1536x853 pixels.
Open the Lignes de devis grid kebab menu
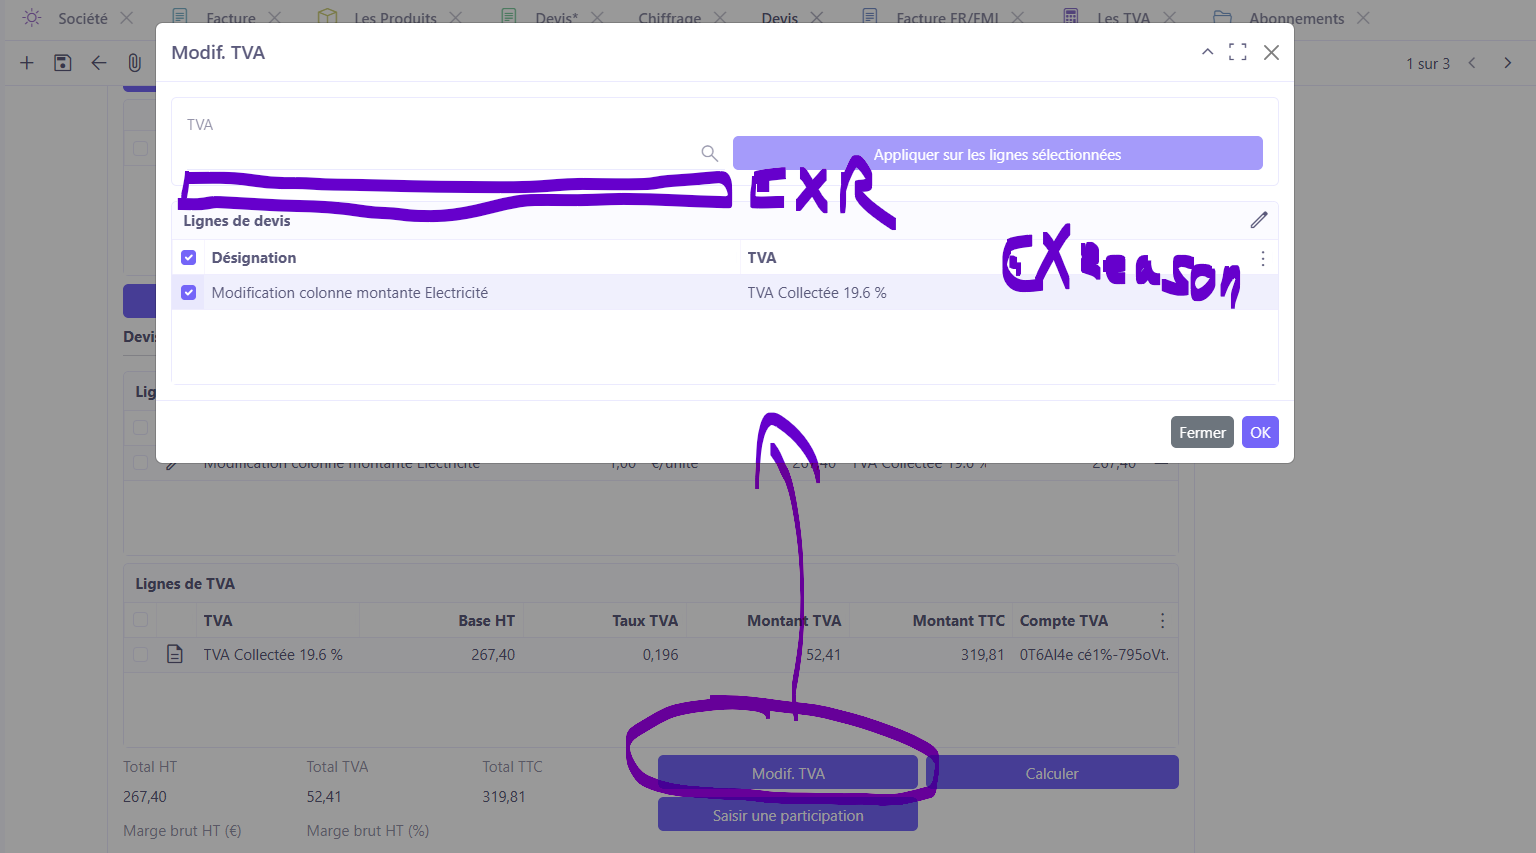point(1263,258)
